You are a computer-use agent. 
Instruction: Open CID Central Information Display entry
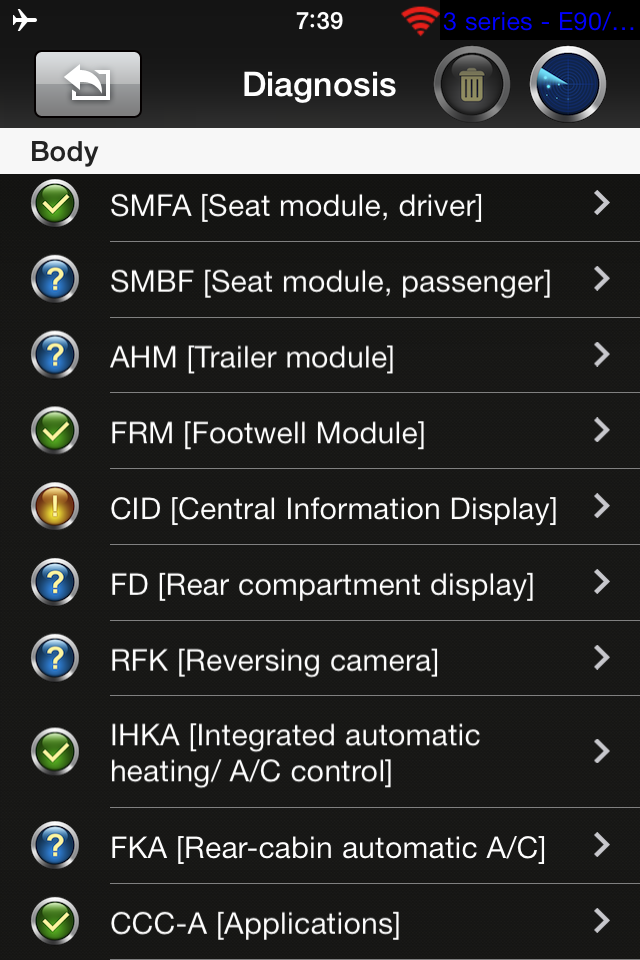pos(333,508)
